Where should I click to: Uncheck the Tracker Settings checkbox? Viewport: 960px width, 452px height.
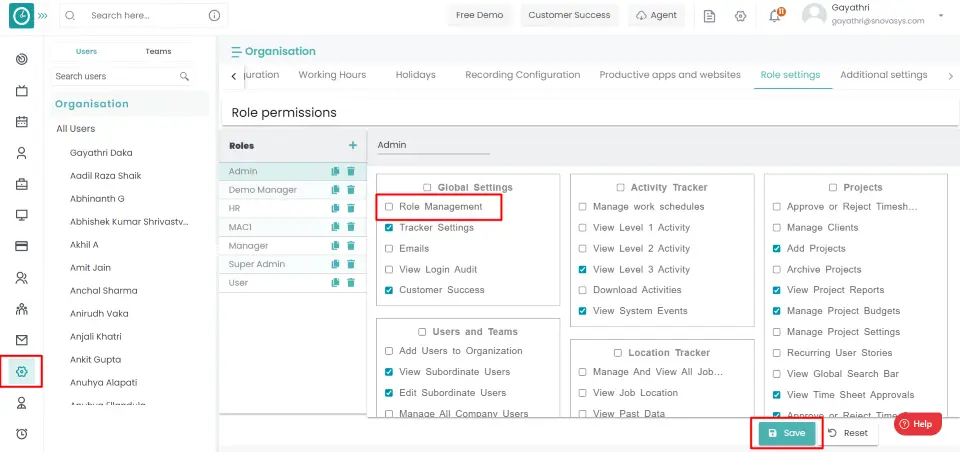pyautogui.click(x=389, y=228)
